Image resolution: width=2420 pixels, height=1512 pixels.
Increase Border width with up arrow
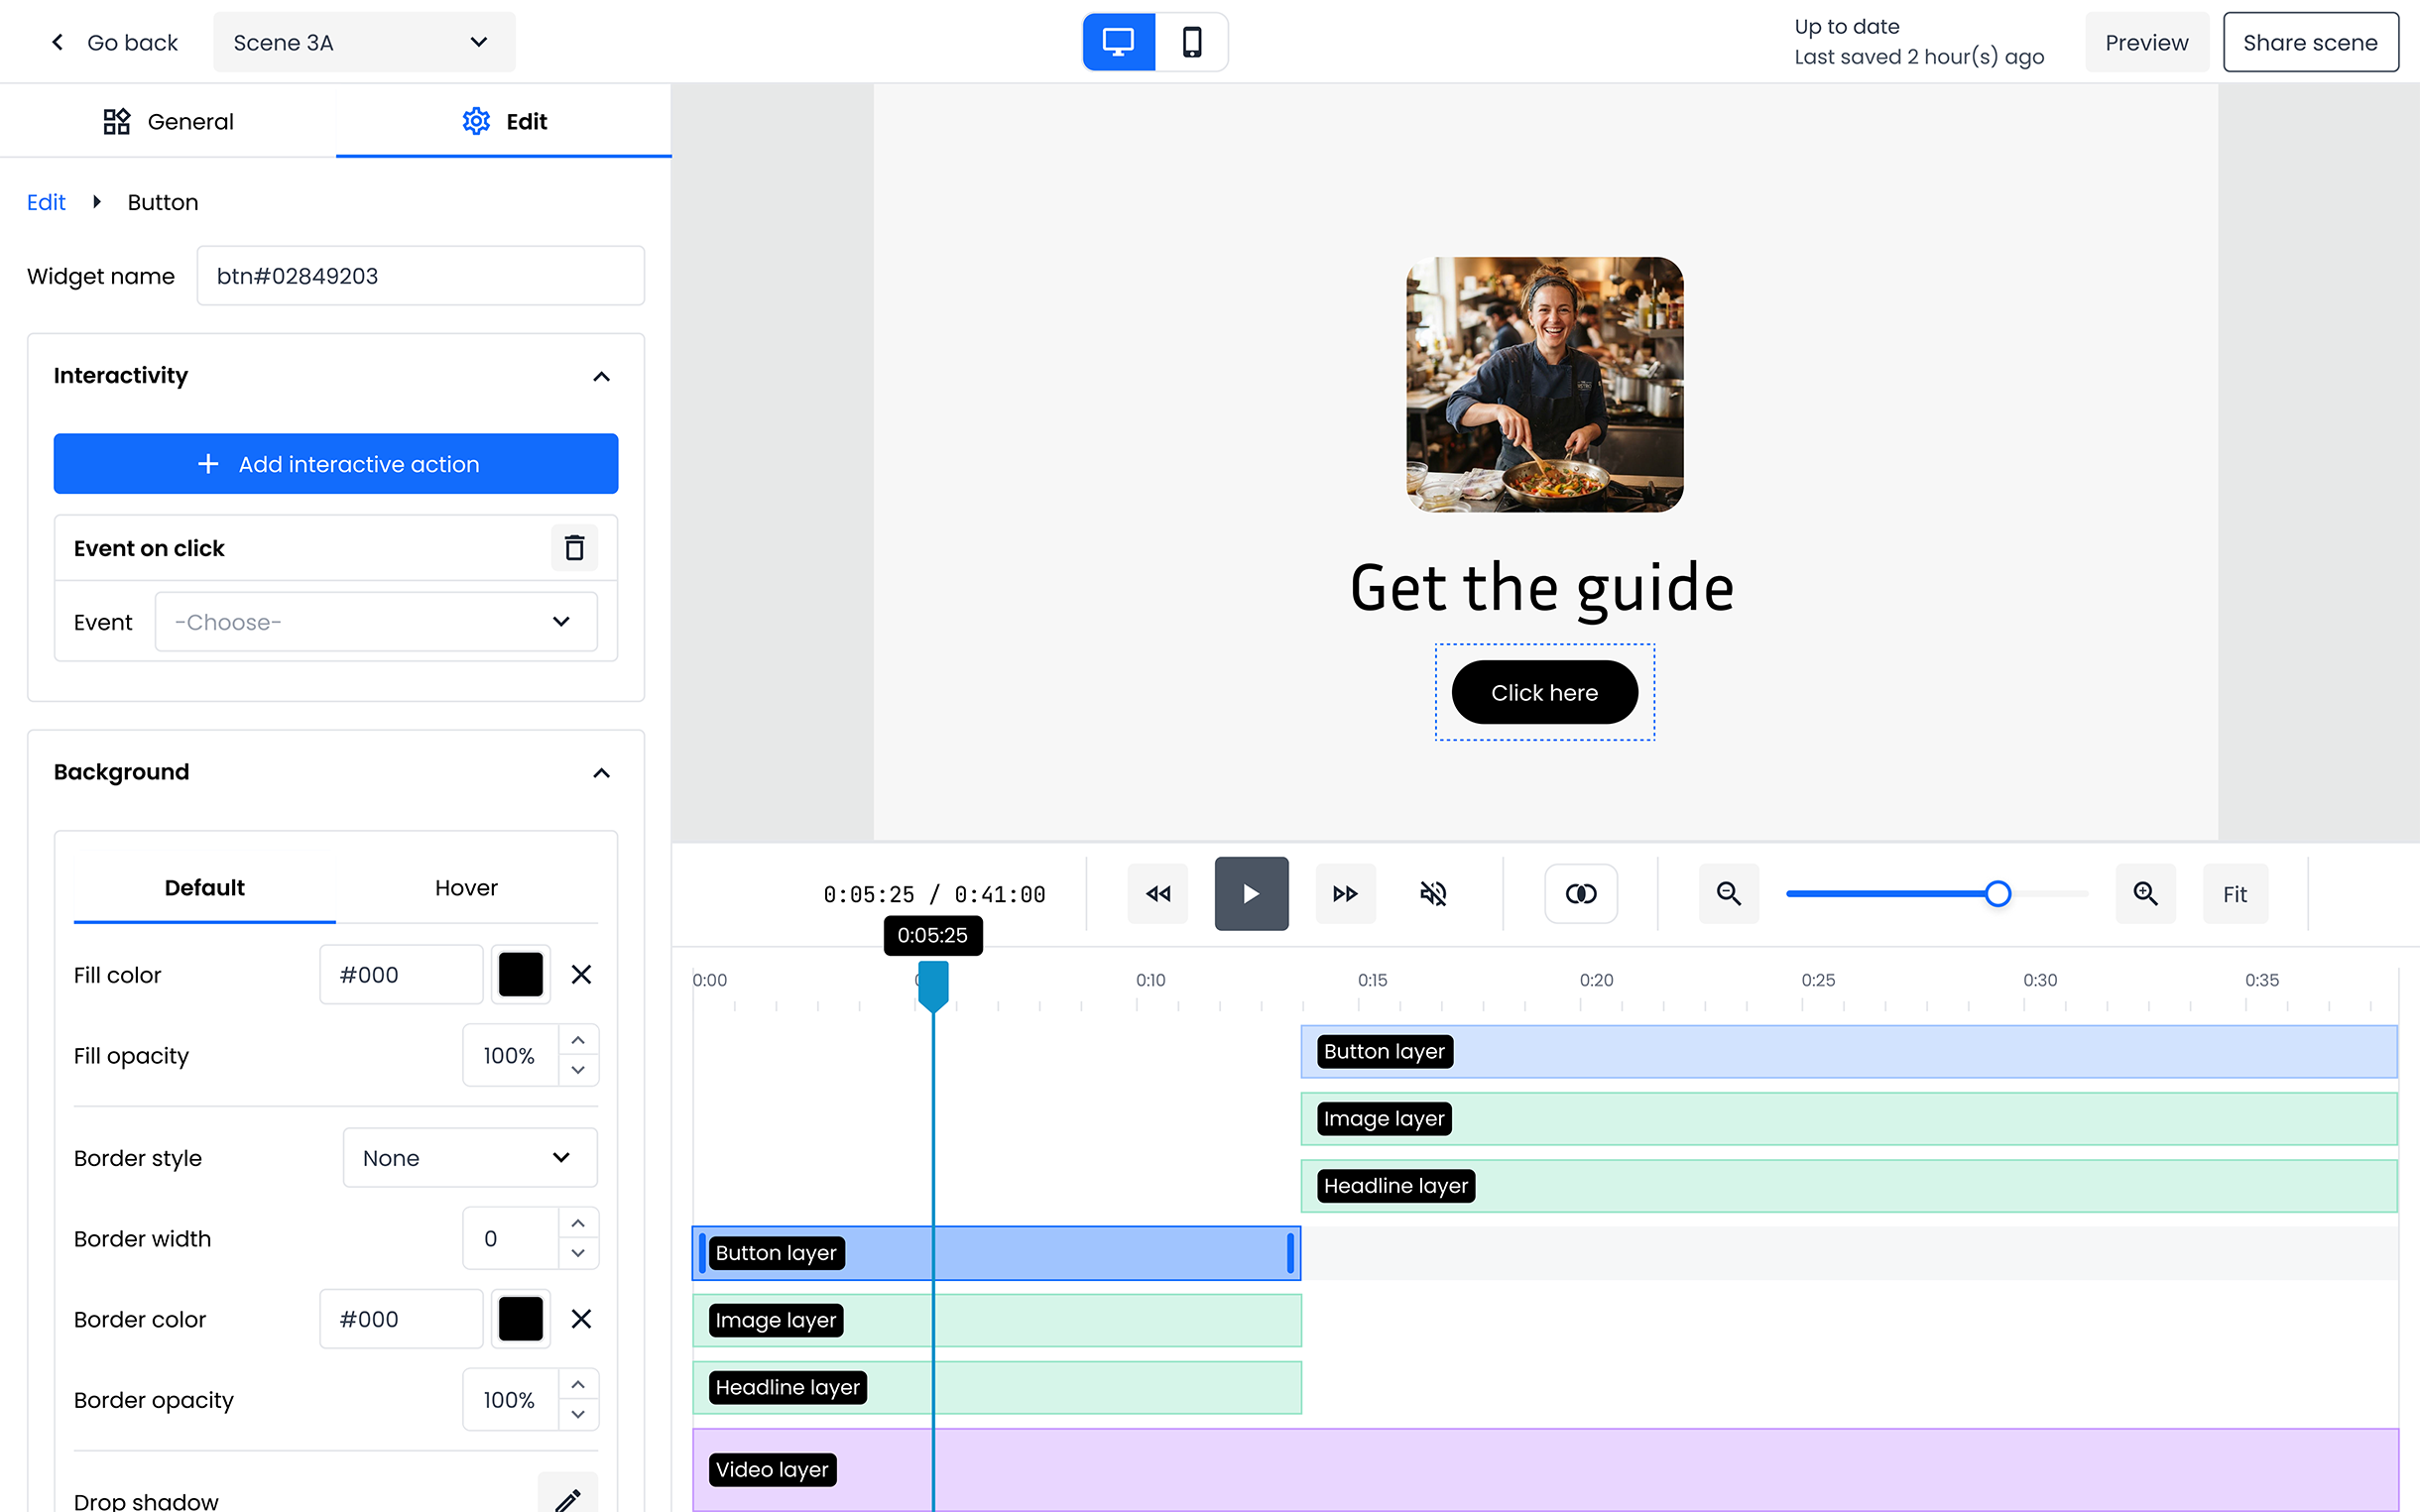click(x=578, y=1223)
